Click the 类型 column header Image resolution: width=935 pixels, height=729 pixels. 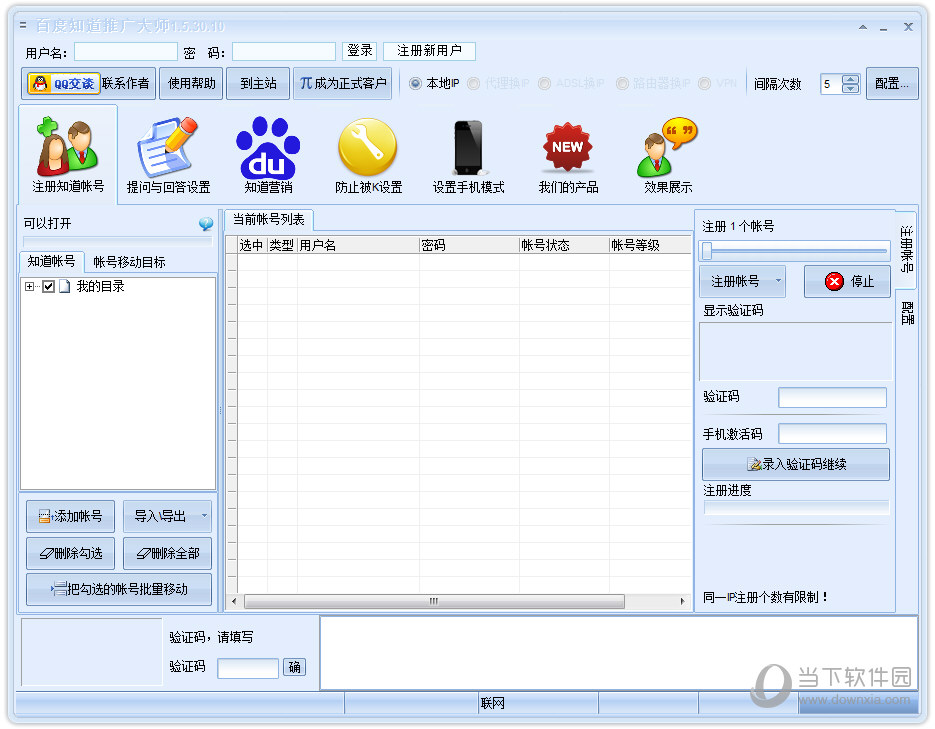pyautogui.click(x=282, y=245)
